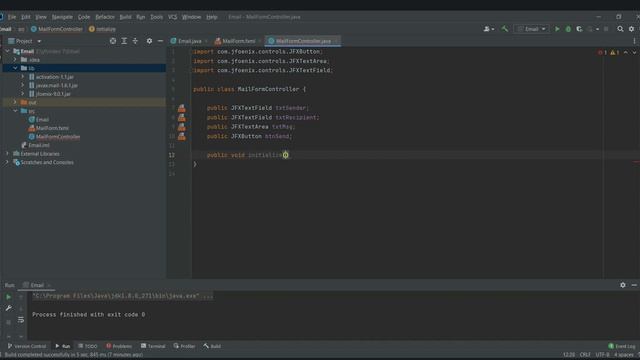Expand jfoenix-8.0.1.jar node
The image size is (640, 360).
[23, 94]
